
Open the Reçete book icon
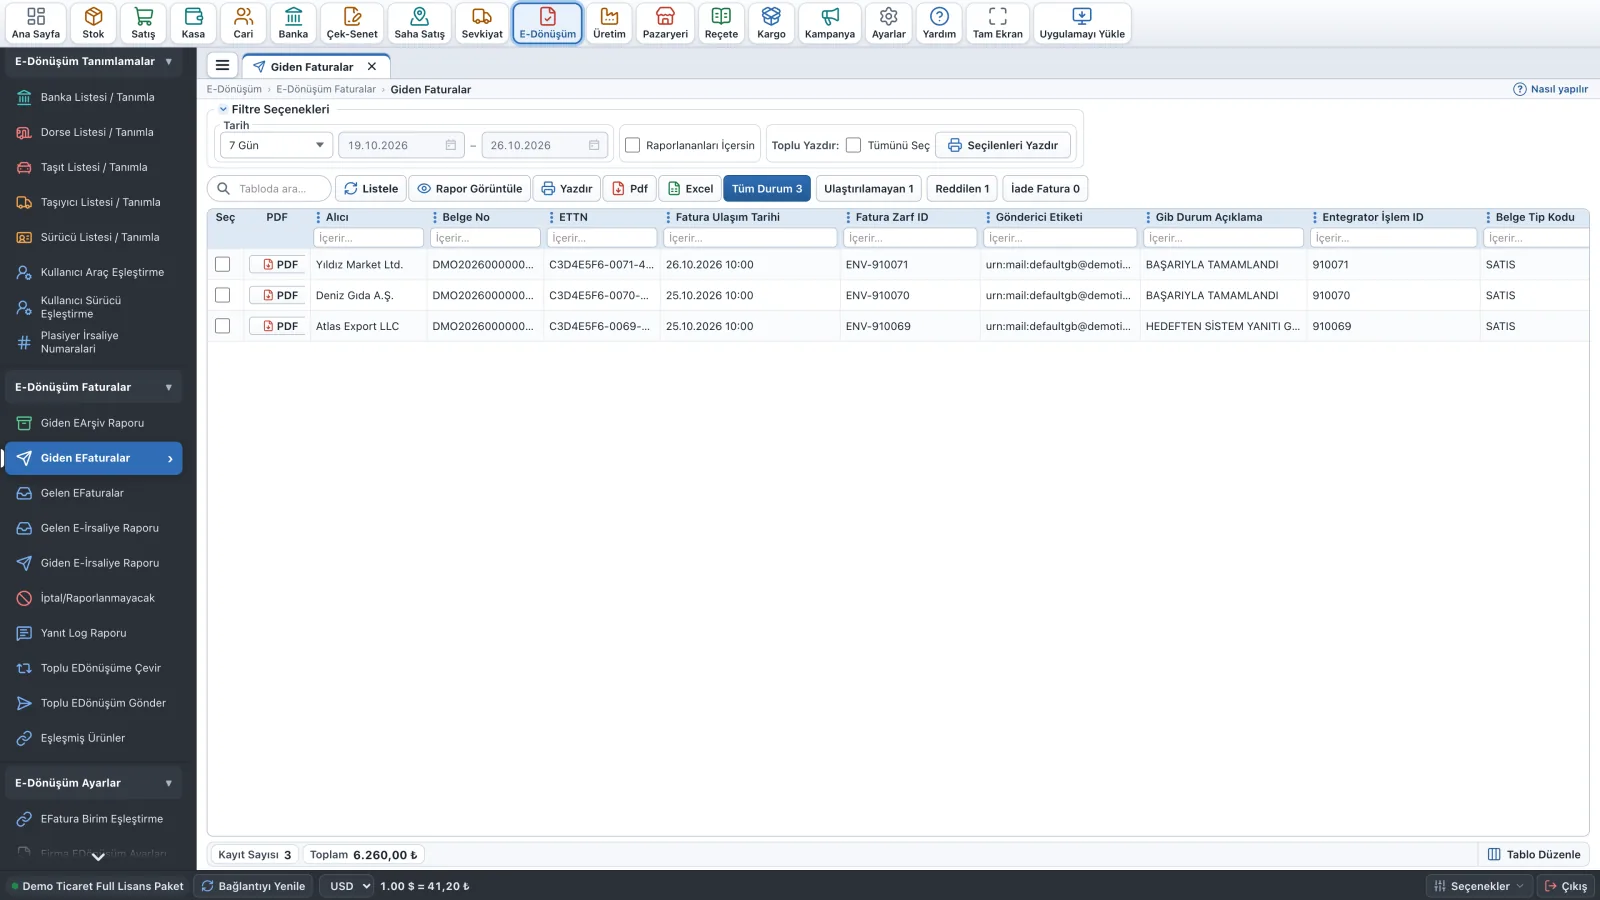(721, 23)
